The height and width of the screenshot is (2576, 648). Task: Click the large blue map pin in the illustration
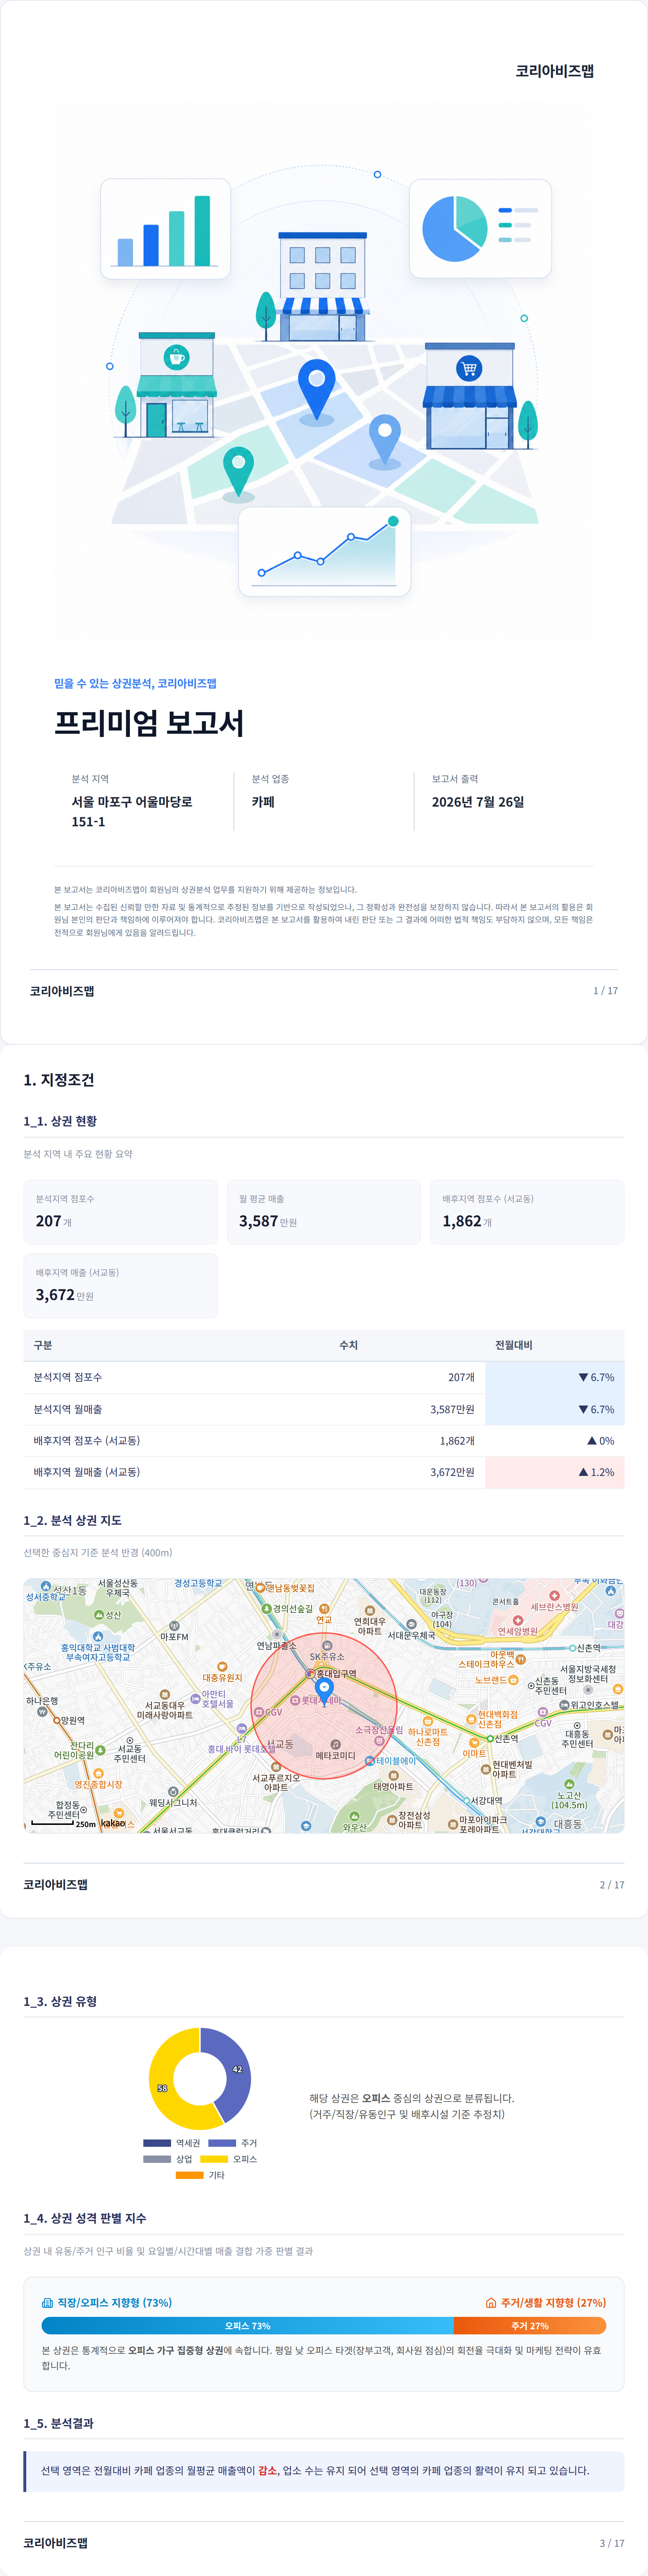pos(317,390)
